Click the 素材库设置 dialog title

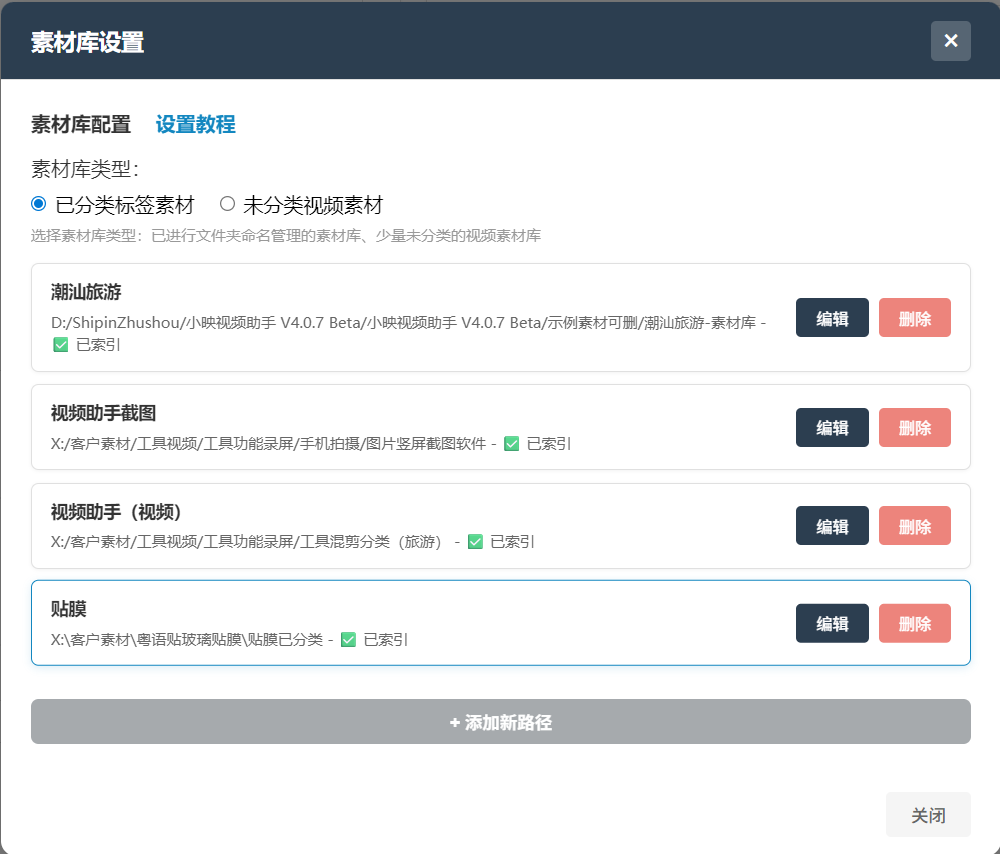(87, 42)
